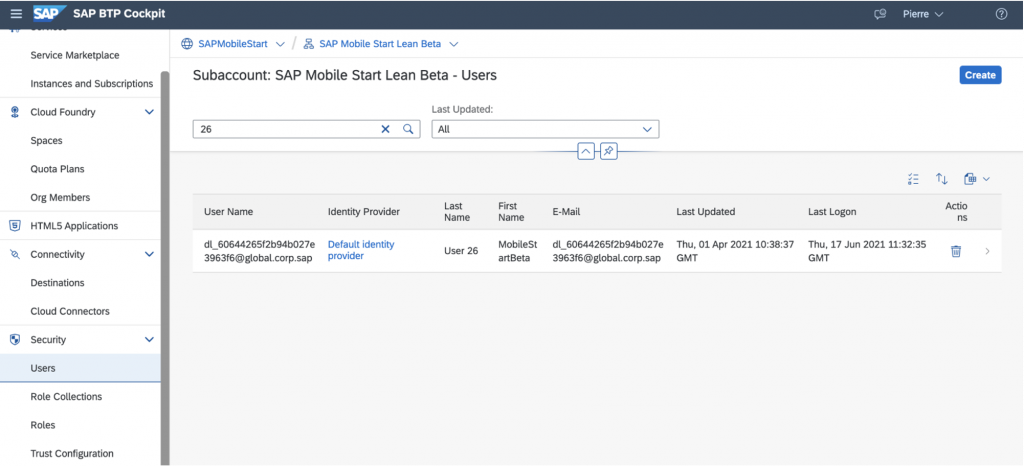The width and height of the screenshot is (1024, 466).
Task: Click the globe icon beside SAPMobileStart
Action: coord(187,44)
